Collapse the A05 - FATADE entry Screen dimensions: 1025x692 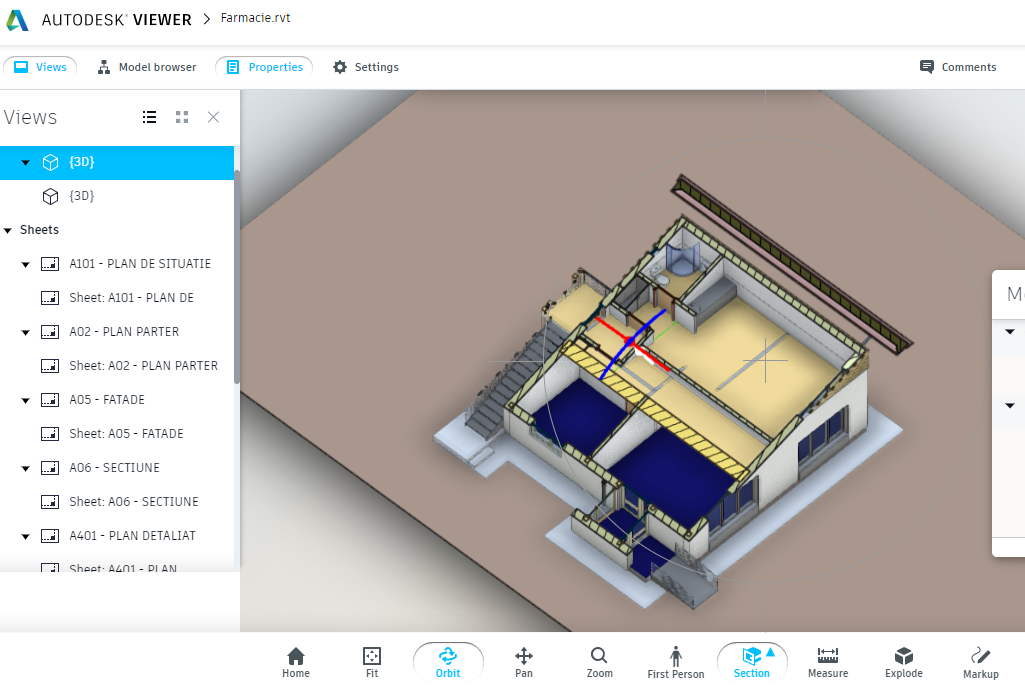pos(25,399)
